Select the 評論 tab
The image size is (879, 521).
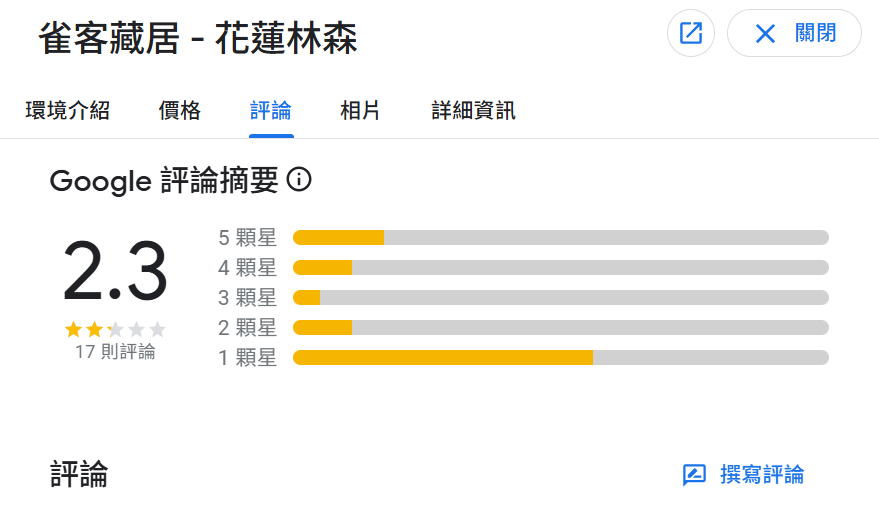271,110
